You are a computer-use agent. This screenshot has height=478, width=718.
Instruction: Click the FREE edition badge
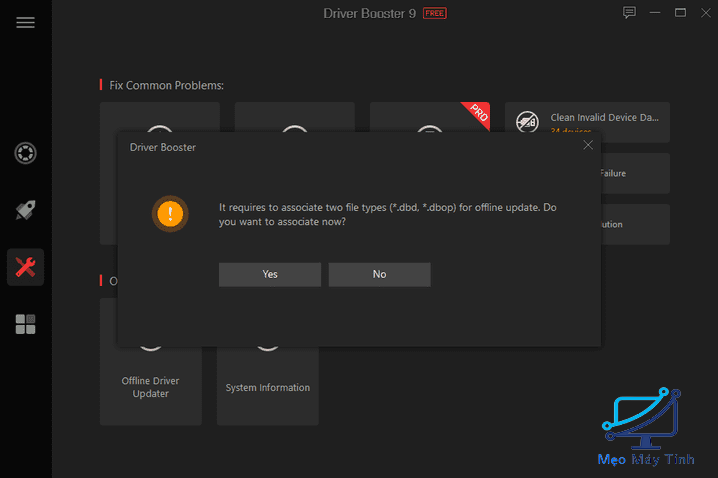click(435, 13)
